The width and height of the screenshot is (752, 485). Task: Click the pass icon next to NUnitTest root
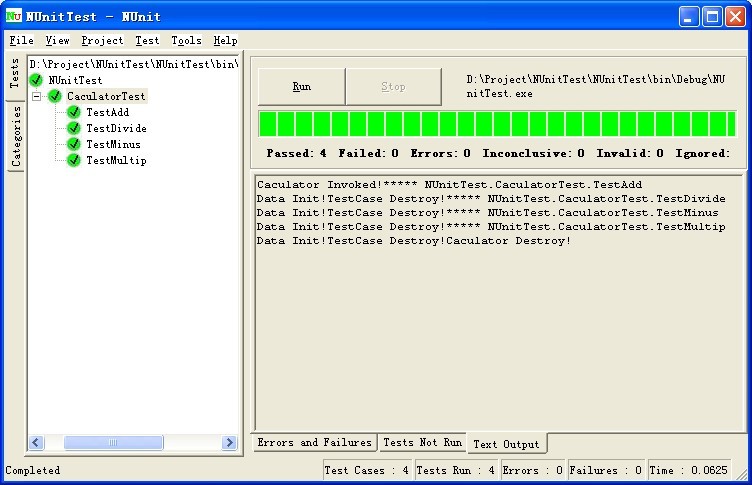(x=37, y=80)
